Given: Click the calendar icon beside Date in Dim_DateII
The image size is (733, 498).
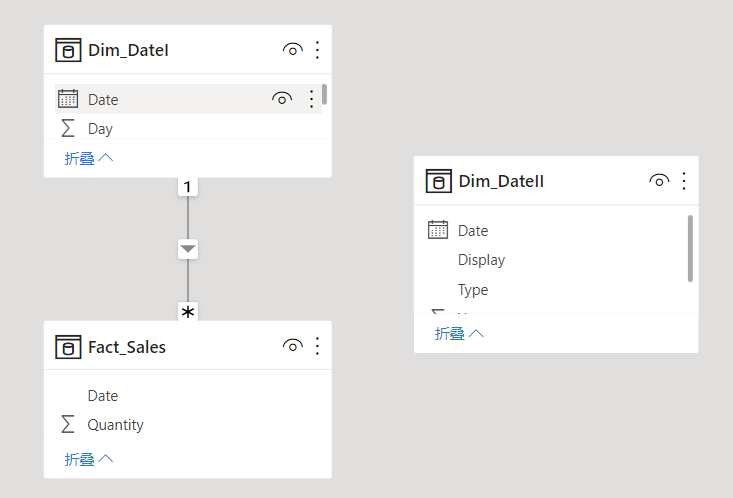Looking at the screenshot, I should [438, 230].
